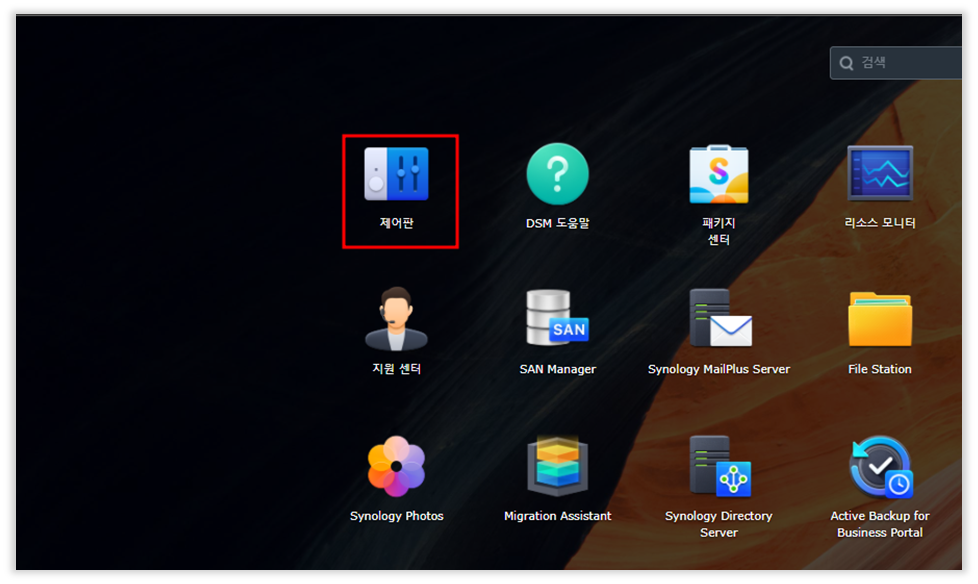Click the 패키지 센터 text label
The image size is (978, 584).
(719, 231)
